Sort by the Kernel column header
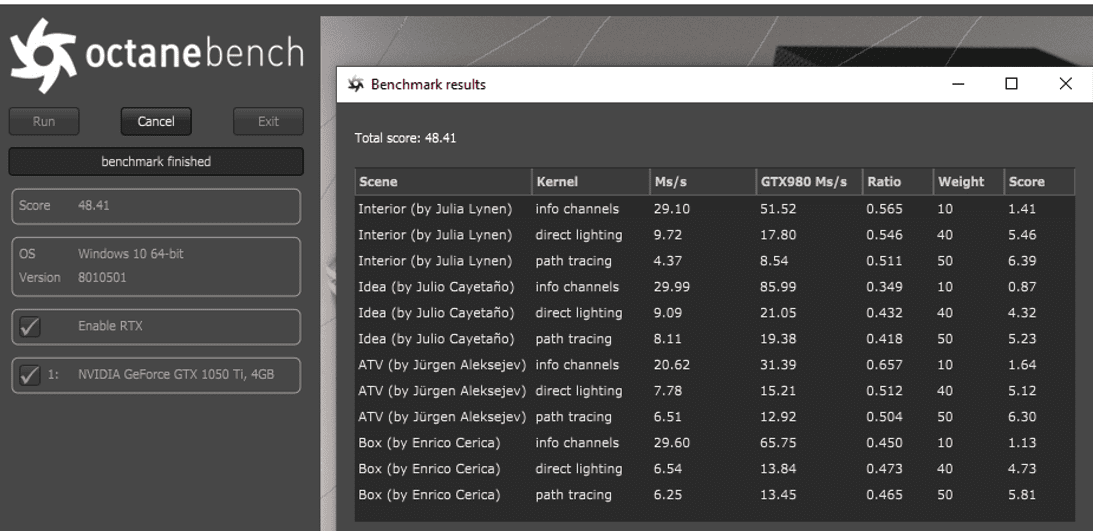Viewport: 1093px width, 531px height. pos(590,182)
